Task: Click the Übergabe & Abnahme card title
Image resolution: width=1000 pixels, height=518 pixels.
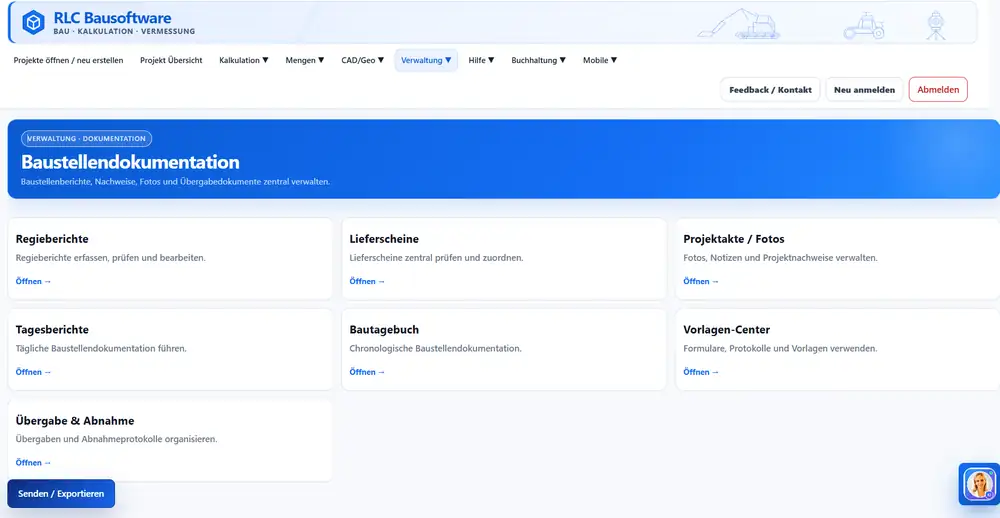Action: (75, 421)
